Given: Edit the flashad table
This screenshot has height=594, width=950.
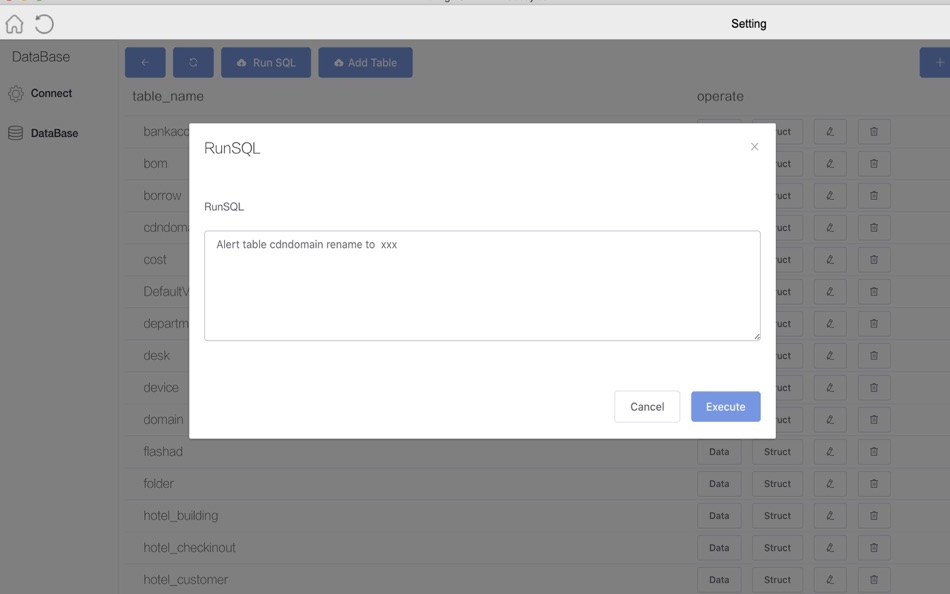Looking at the screenshot, I should (x=830, y=452).
